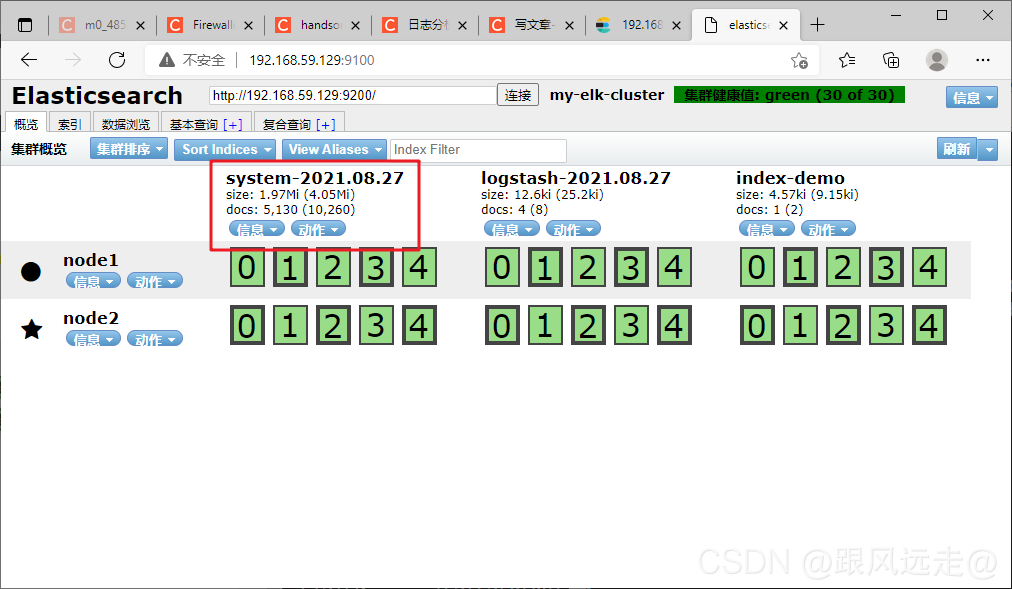The image size is (1012, 589).
Task: Click my-elk-cluster cluster name
Action: (607, 95)
